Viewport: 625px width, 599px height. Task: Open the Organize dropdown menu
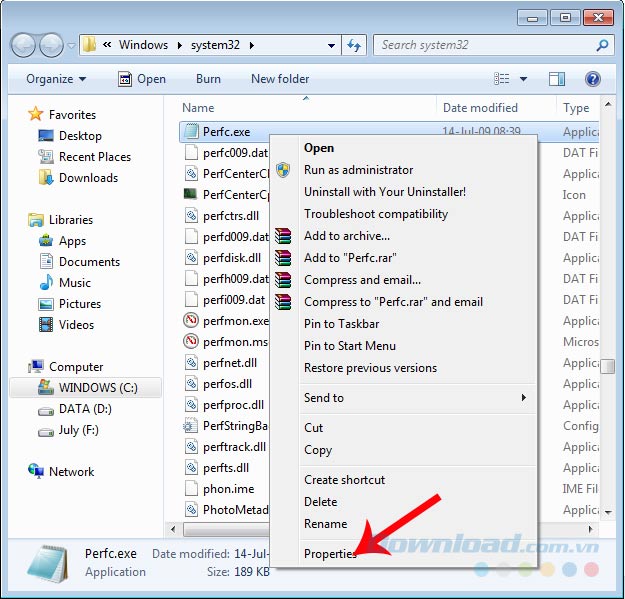(56, 79)
